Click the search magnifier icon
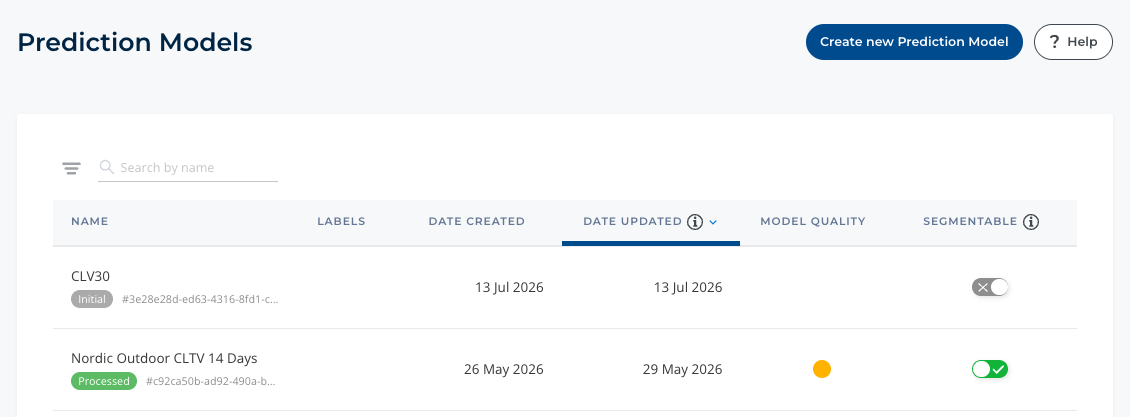The image size is (1130, 417). (x=107, y=167)
